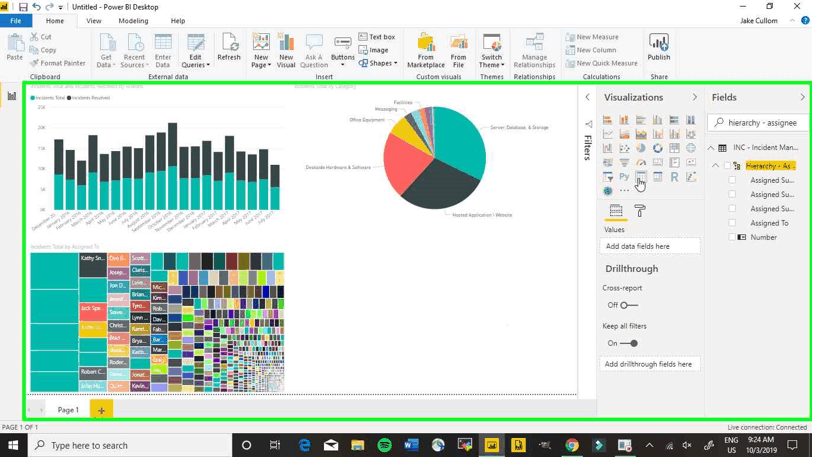Open the Shapes dropdown

(x=378, y=63)
